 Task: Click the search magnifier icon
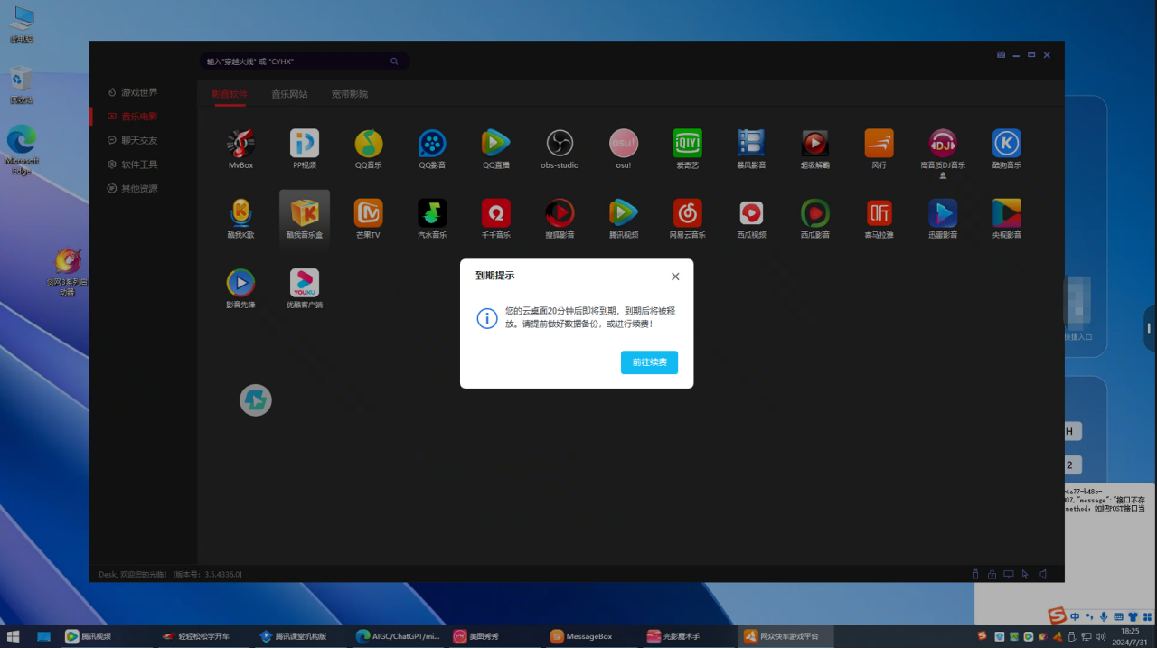[394, 61]
